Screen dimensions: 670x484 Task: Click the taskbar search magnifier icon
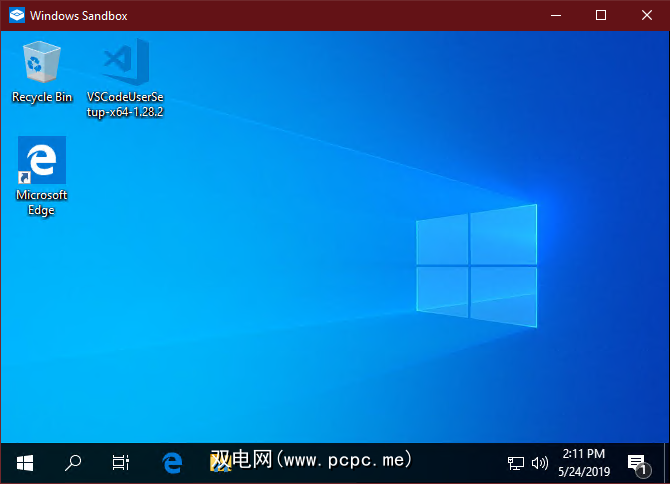73,462
